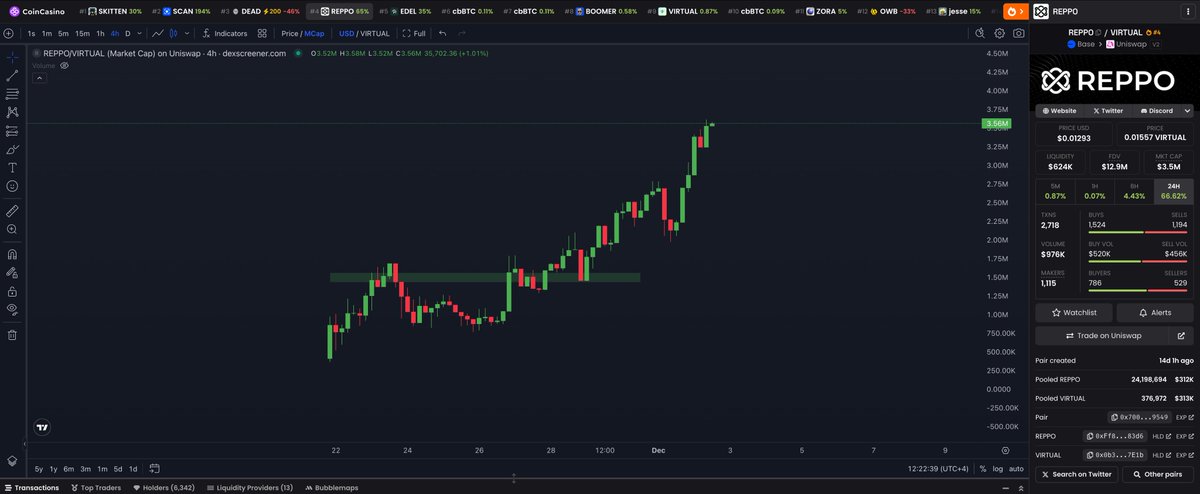Toggle USD / VIRTUAL quote currency

(x=364, y=33)
